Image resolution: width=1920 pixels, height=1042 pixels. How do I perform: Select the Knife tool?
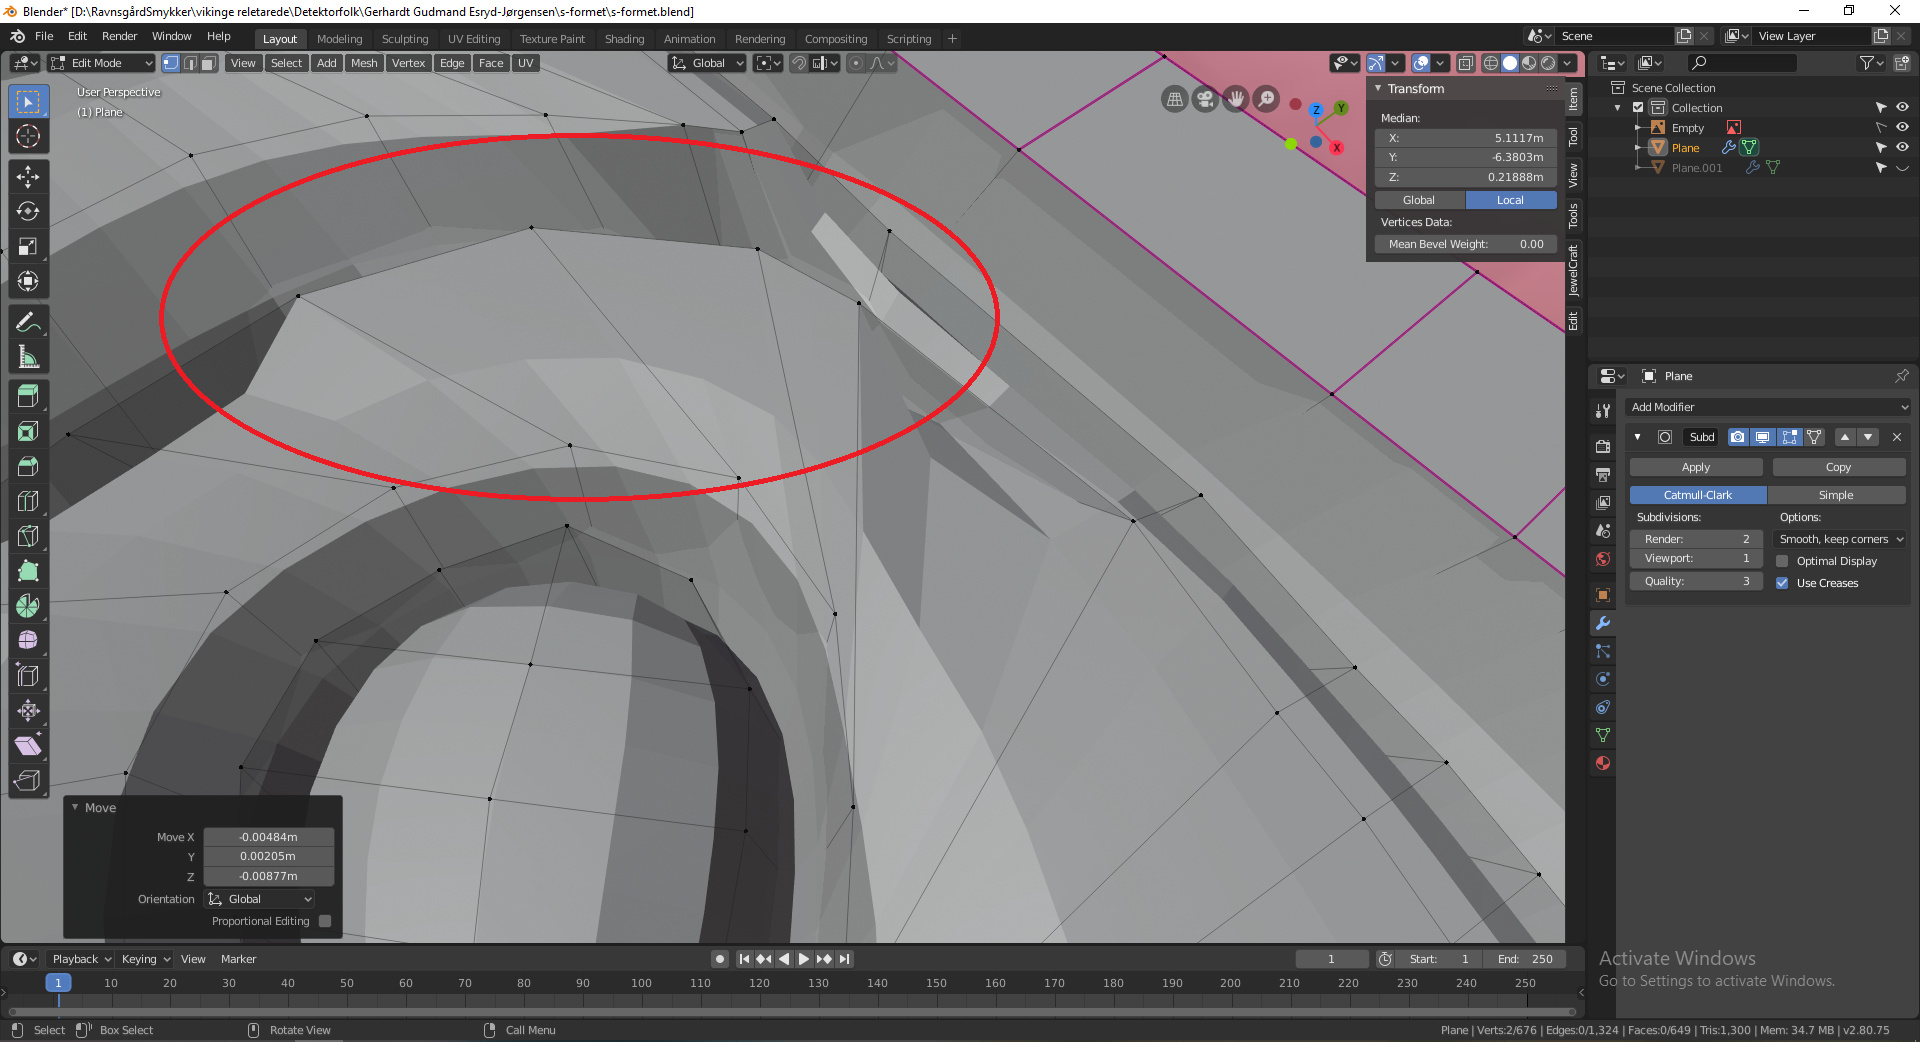click(28, 537)
